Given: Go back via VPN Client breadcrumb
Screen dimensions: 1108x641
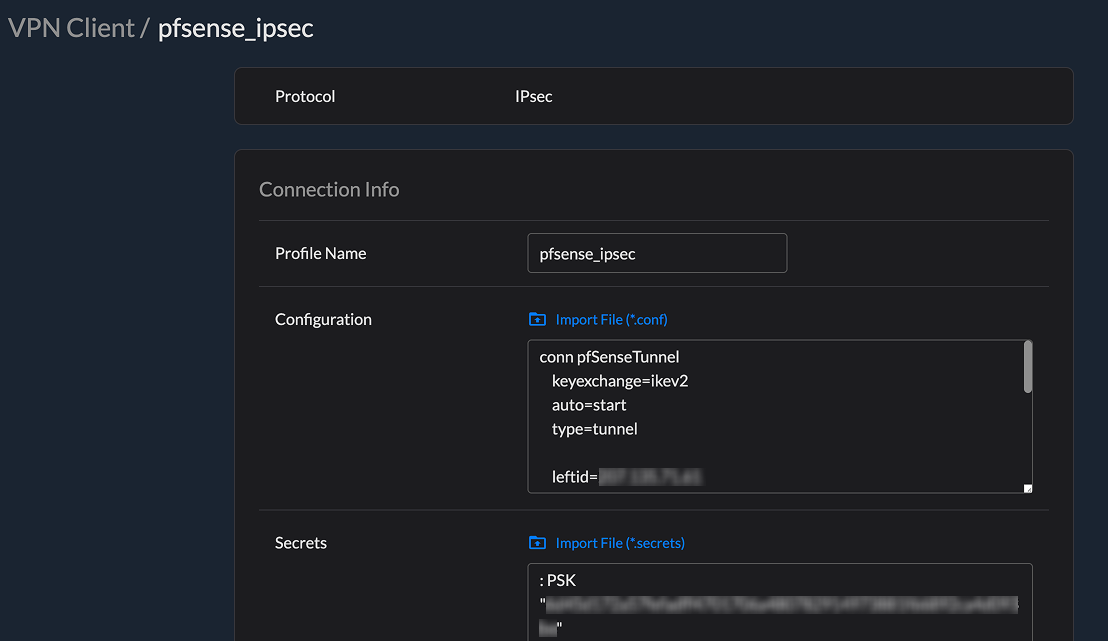Looking at the screenshot, I should (71, 28).
